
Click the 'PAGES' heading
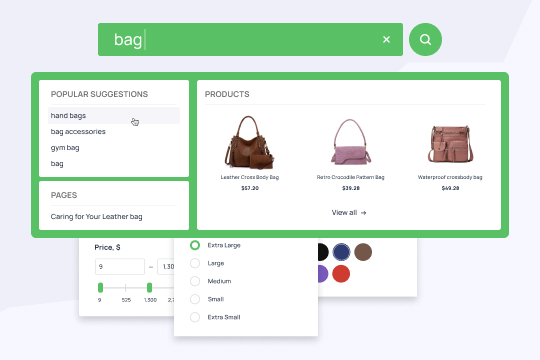pos(64,195)
